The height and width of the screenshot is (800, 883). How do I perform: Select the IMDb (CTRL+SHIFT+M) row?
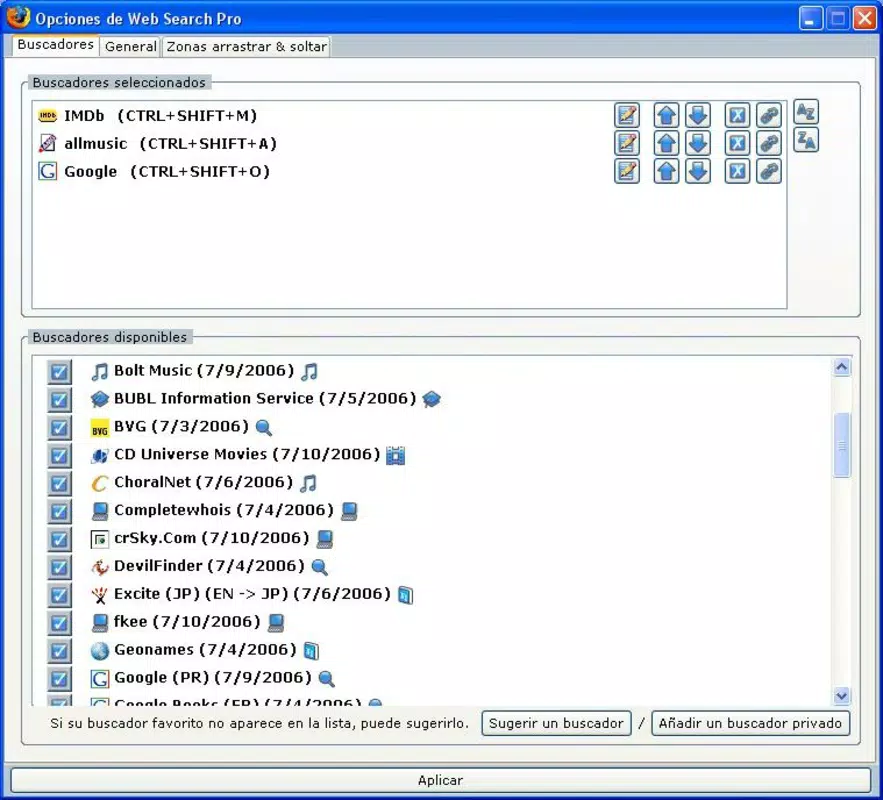[409, 115]
